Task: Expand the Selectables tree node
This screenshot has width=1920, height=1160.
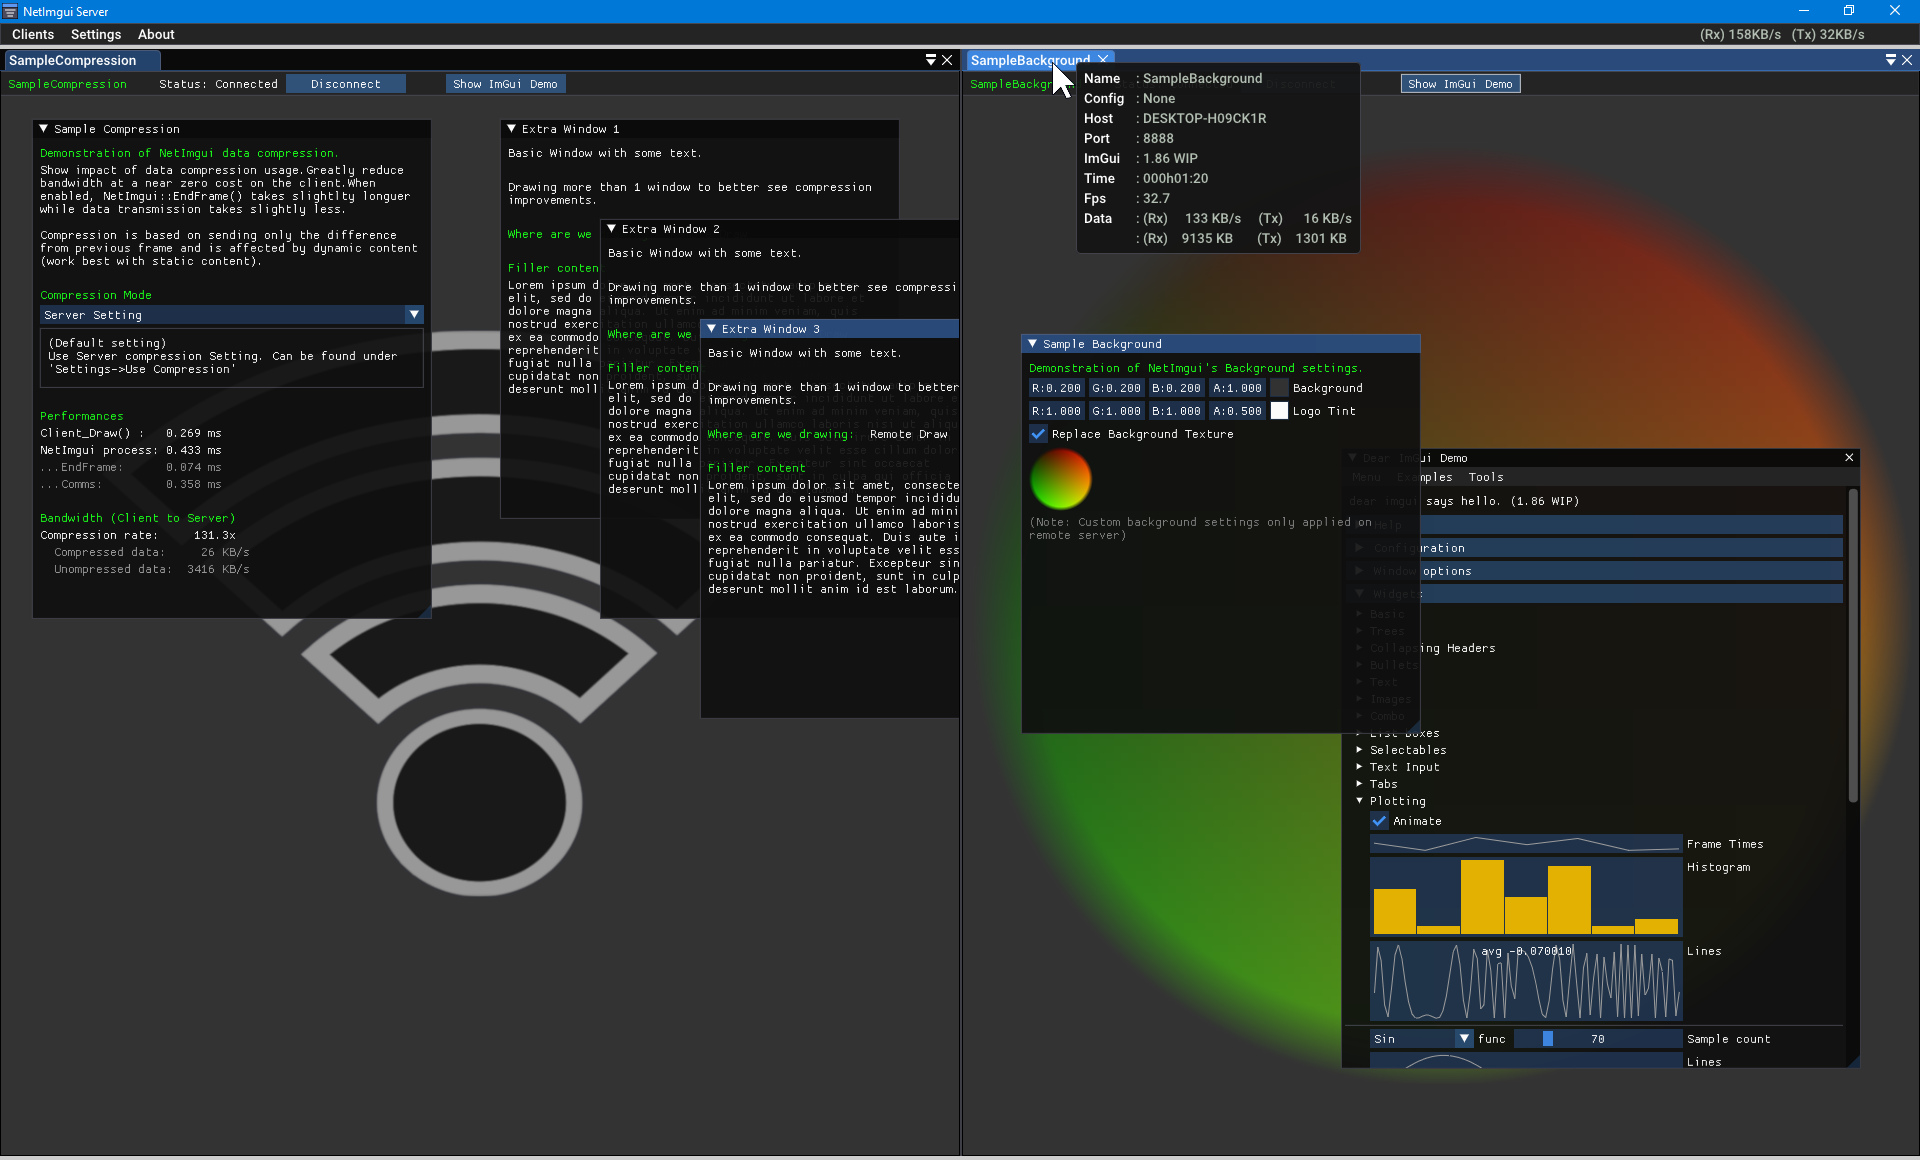Action: 1360,750
